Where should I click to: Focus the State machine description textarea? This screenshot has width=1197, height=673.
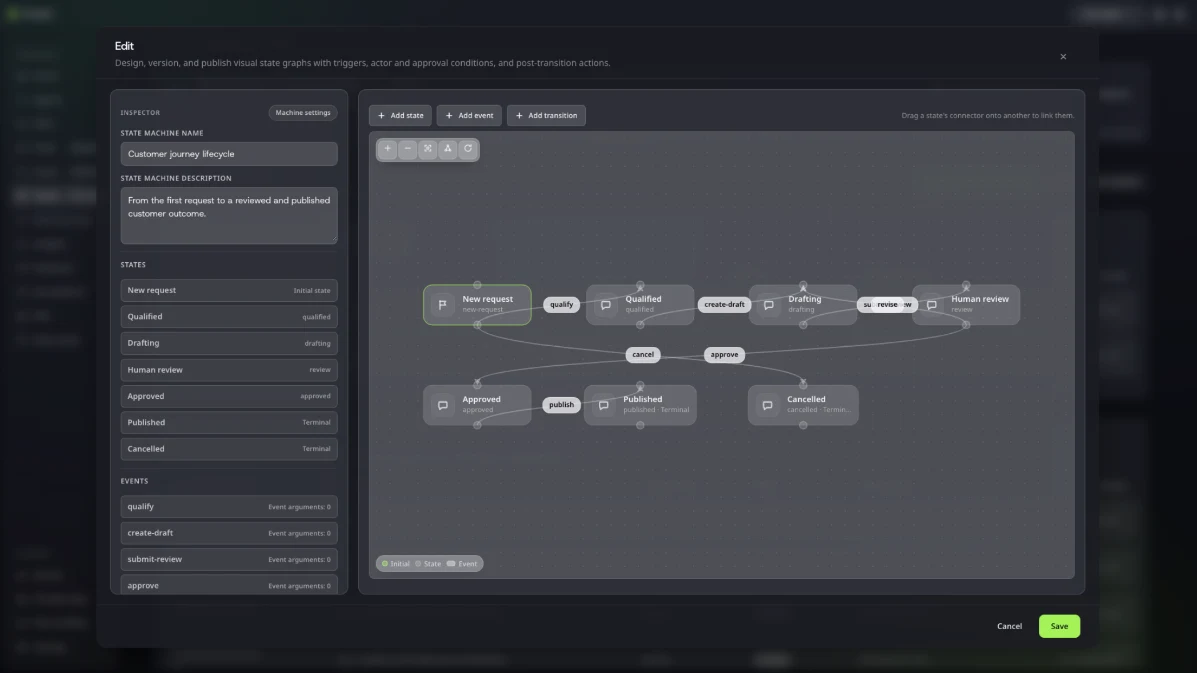click(x=229, y=216)
